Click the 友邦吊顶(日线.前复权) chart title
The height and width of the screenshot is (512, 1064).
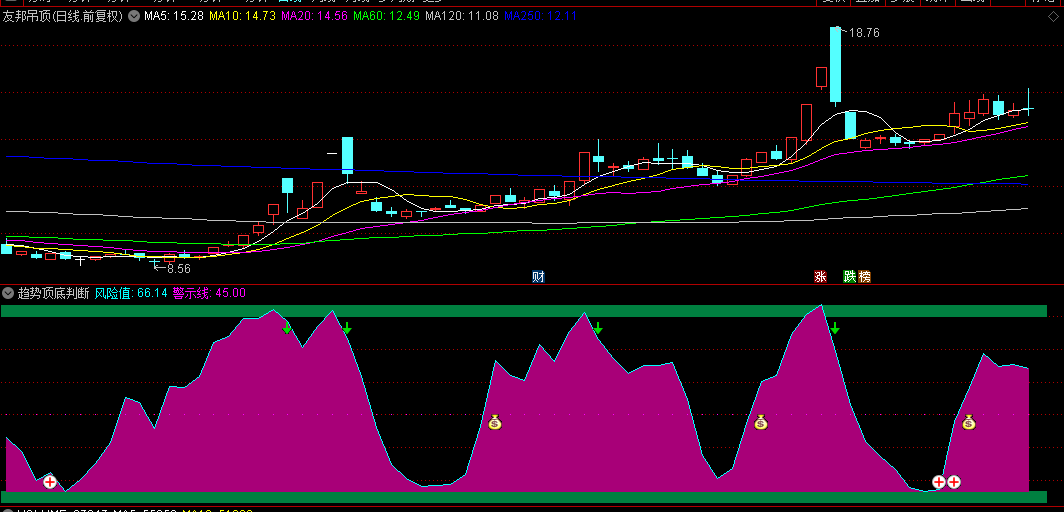(x=62, y=15)
